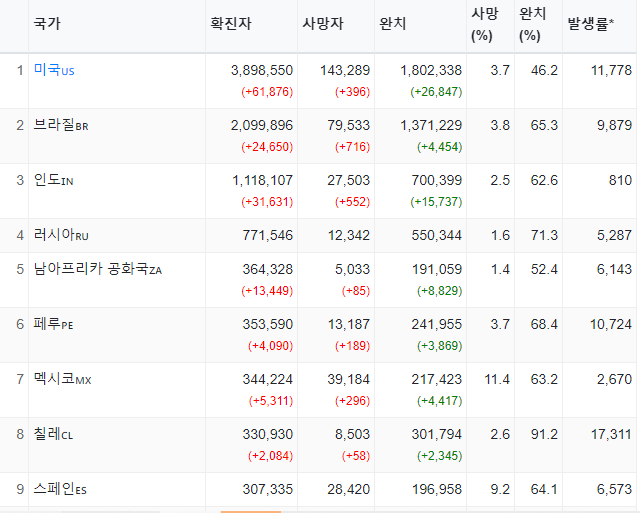Click Mexico's death count 39,184

[349, 380]
